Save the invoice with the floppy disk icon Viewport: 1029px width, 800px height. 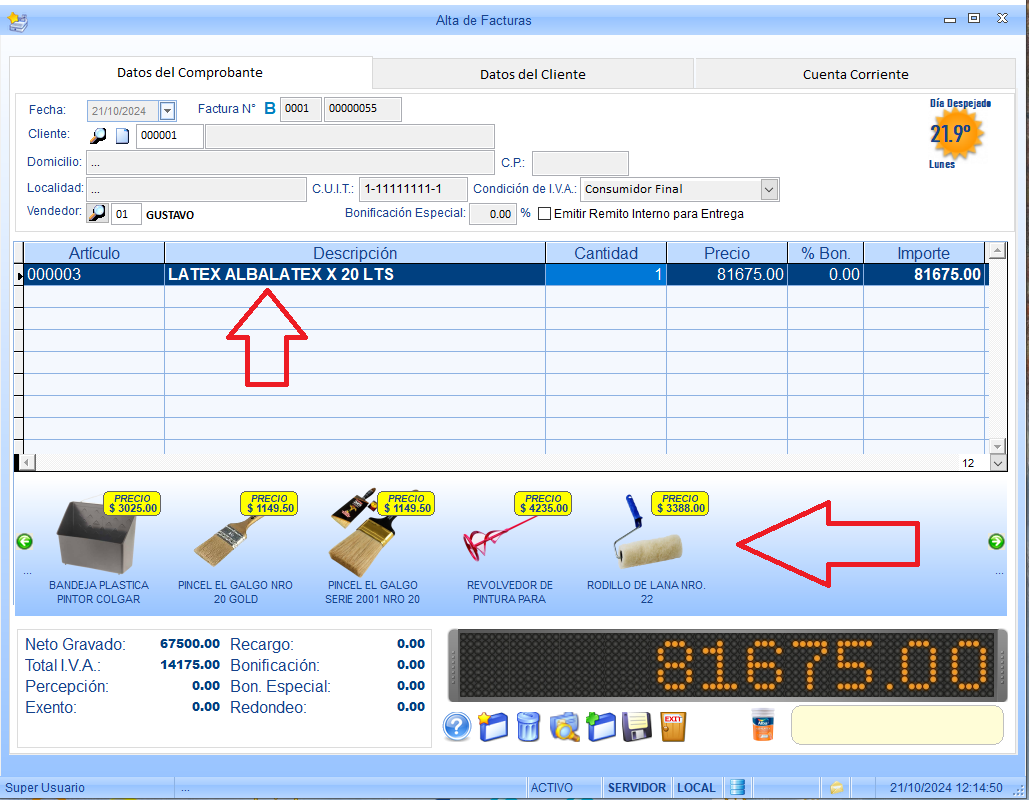coord(637,727)
